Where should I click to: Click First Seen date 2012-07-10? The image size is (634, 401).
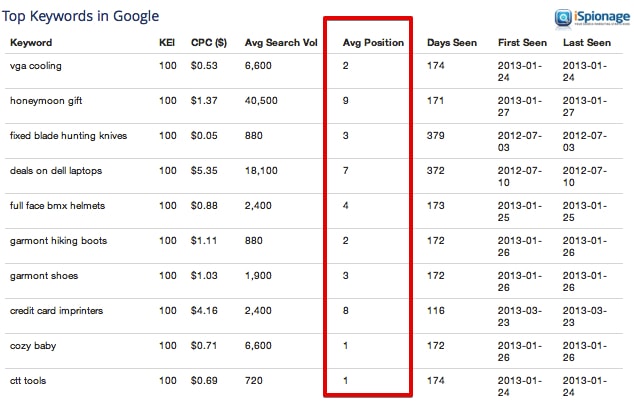click(520, 176)
